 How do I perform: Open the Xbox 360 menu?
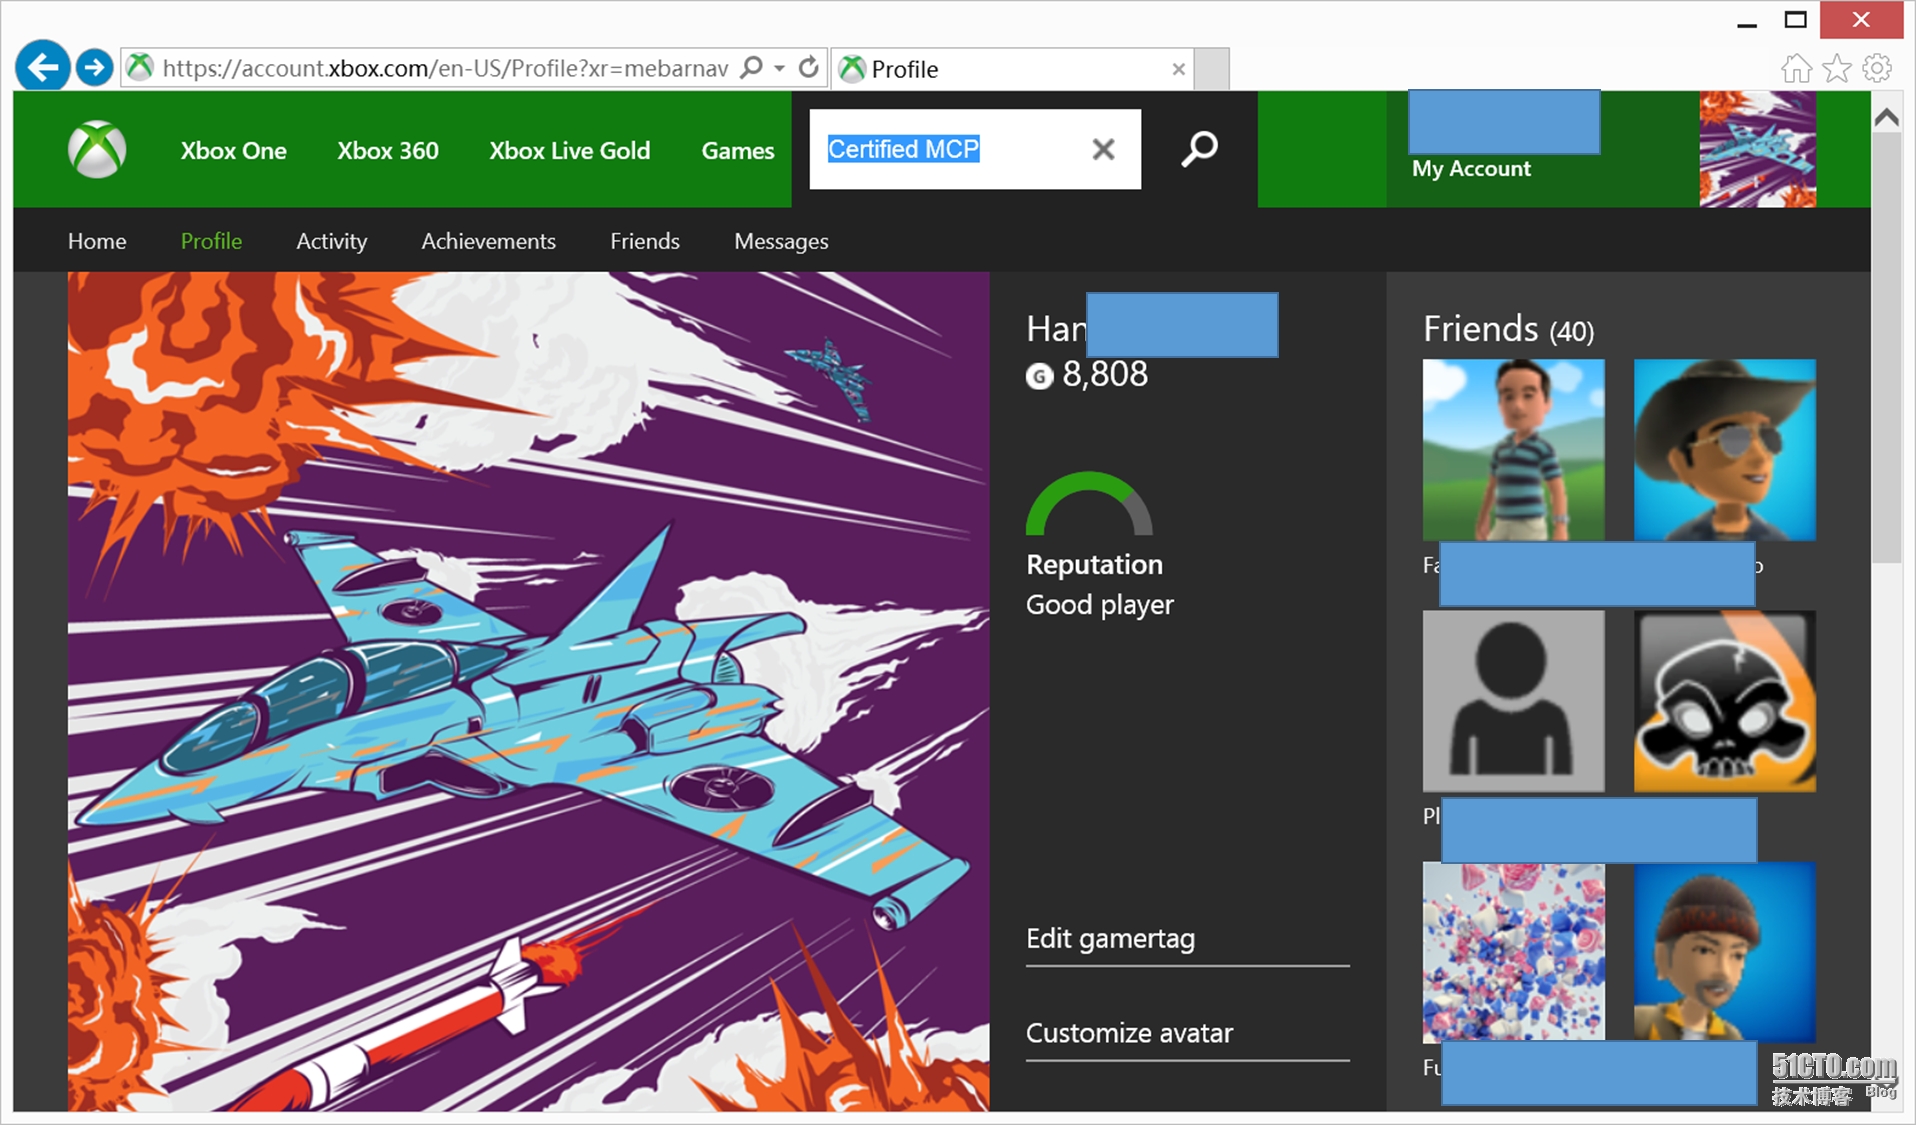(388, 151)
